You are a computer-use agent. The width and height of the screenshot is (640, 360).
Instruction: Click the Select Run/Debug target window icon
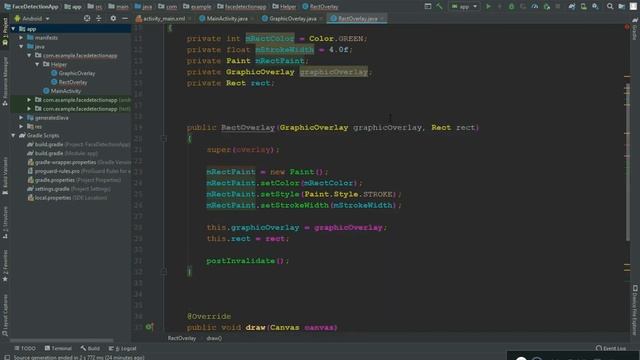pos(427,7)
